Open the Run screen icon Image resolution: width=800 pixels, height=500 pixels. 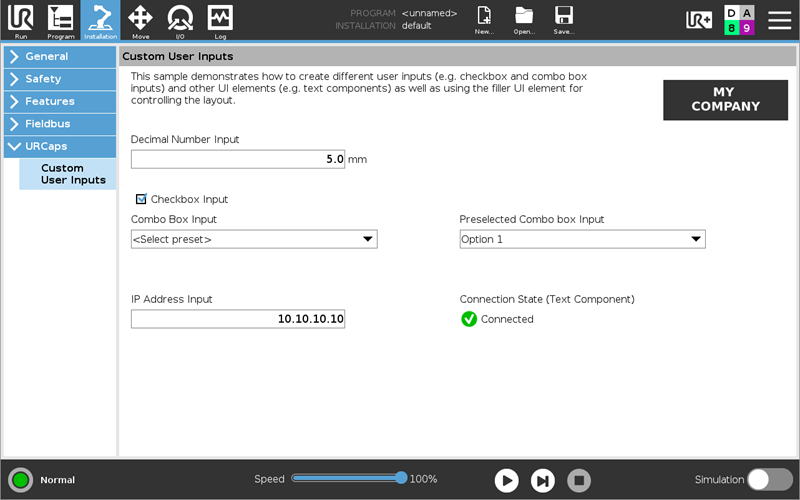(21, 20)
